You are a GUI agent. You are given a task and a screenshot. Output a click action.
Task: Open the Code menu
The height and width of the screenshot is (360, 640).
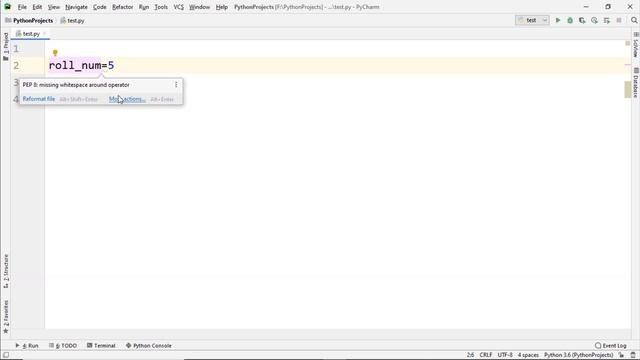[x=100, y=7]
